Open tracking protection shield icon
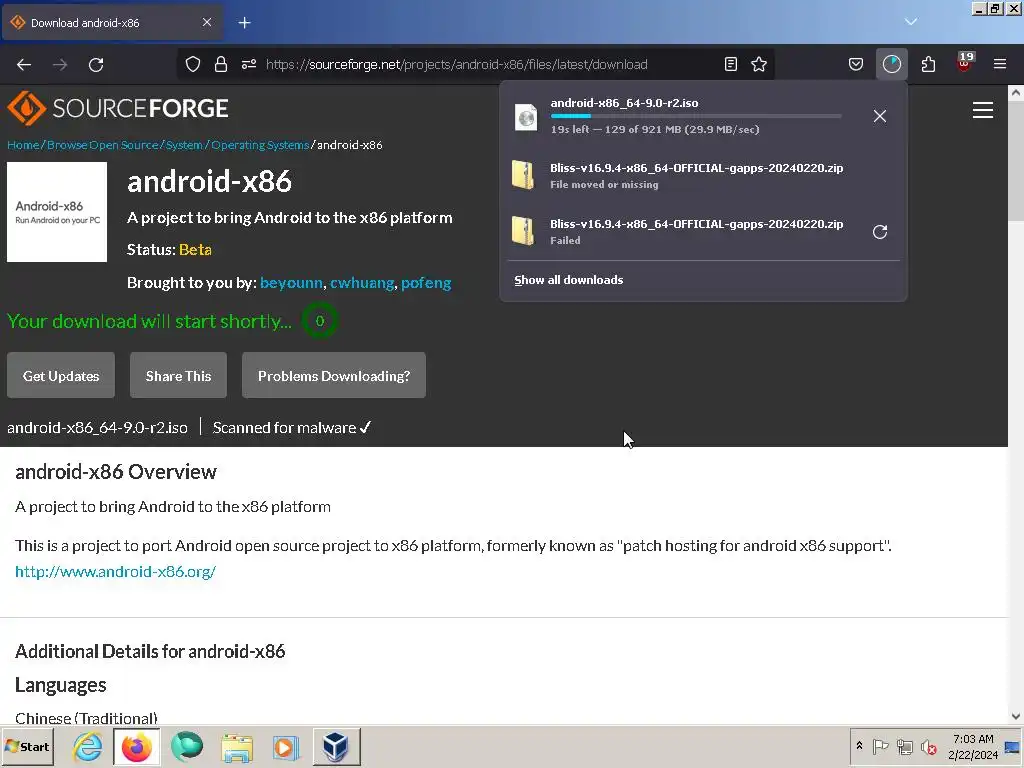This screenshot has width=1024, height=768. [193, 64]
